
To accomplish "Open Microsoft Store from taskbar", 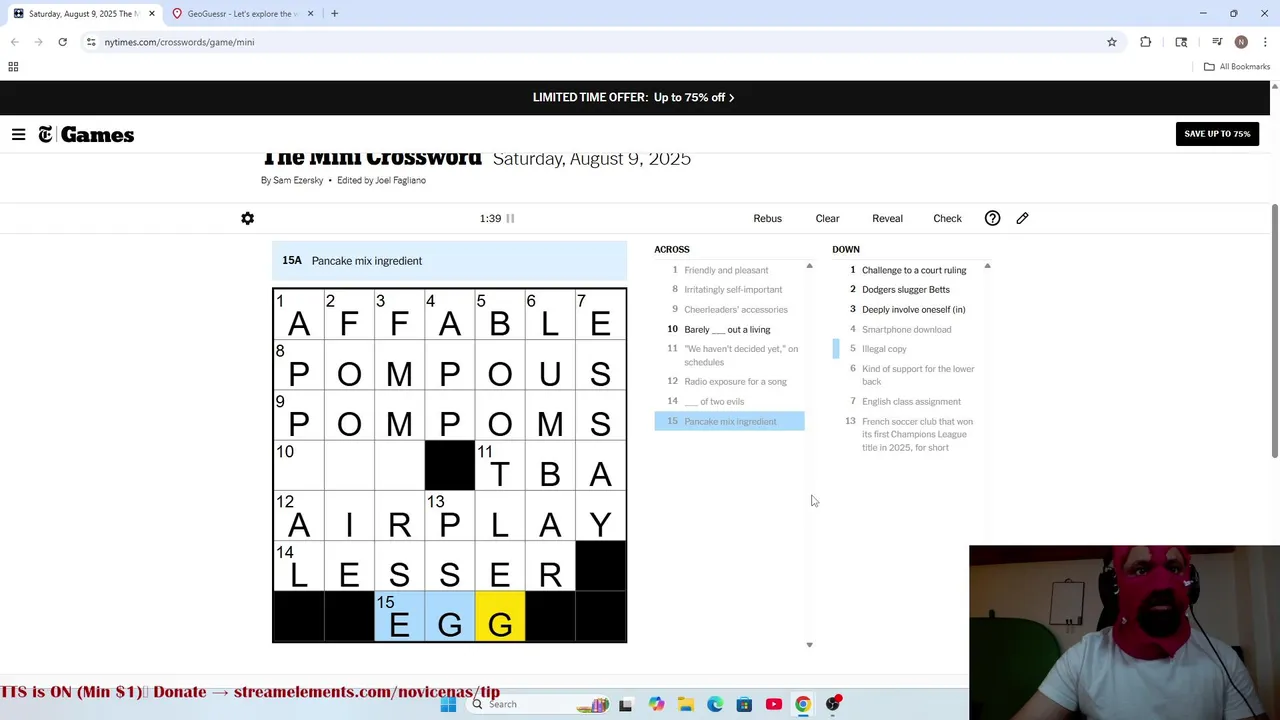I will click(x=744, y=704).
